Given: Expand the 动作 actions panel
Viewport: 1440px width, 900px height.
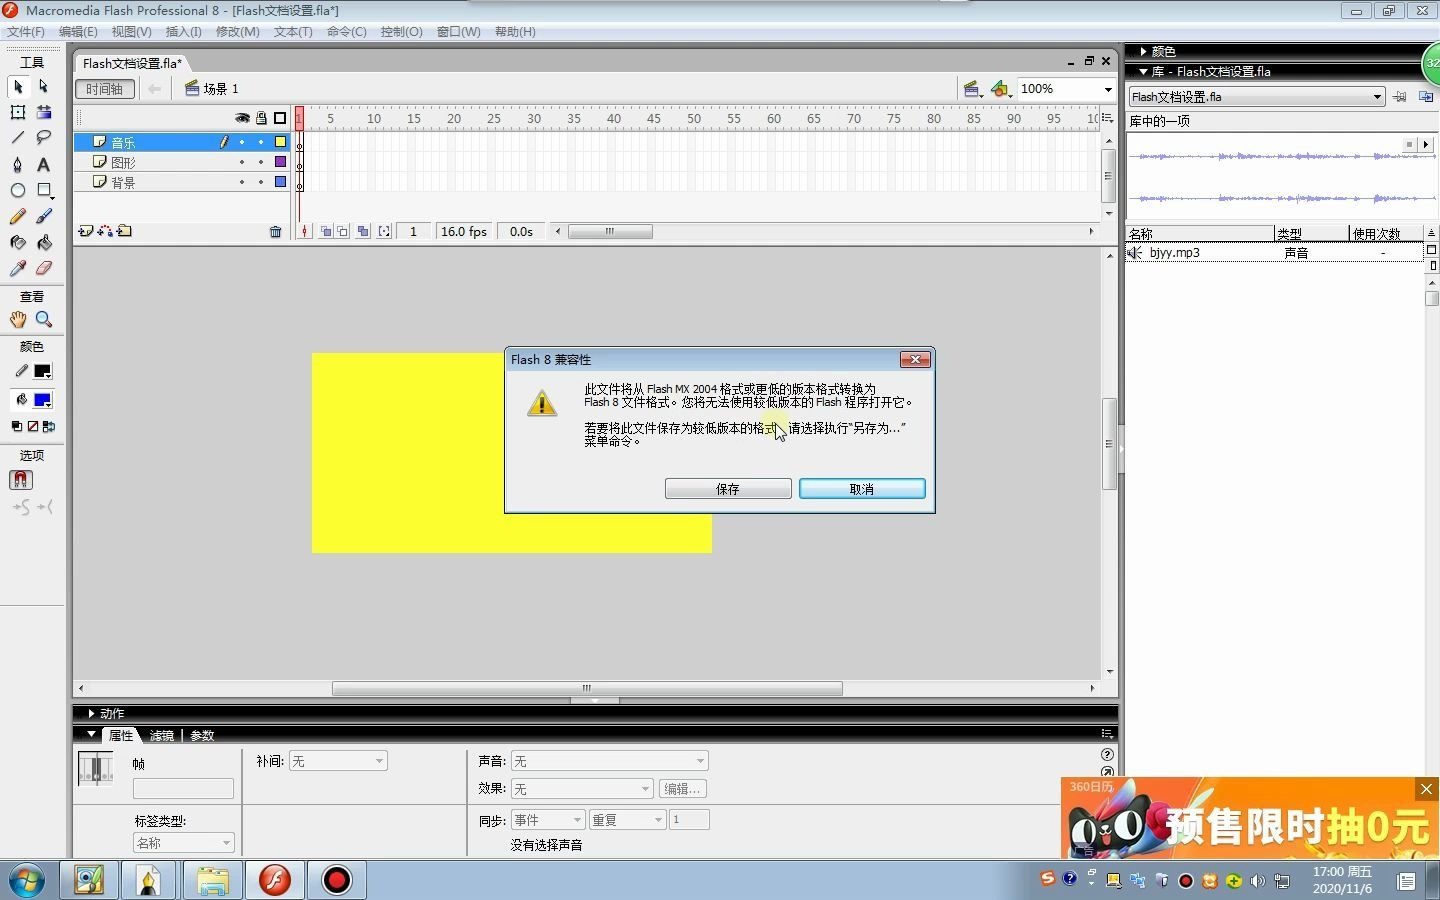Looking at the screenshot, I should tap(91, 713).
